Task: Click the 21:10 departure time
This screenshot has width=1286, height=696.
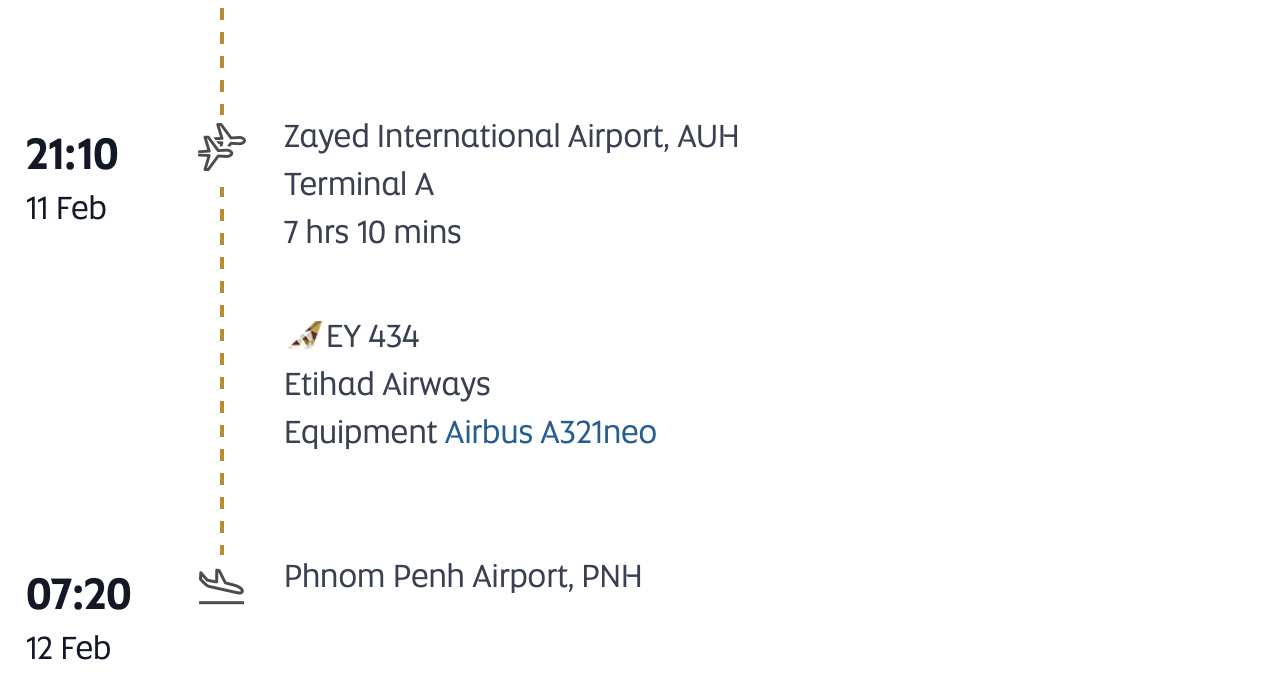Action: [x=72, y=155]
